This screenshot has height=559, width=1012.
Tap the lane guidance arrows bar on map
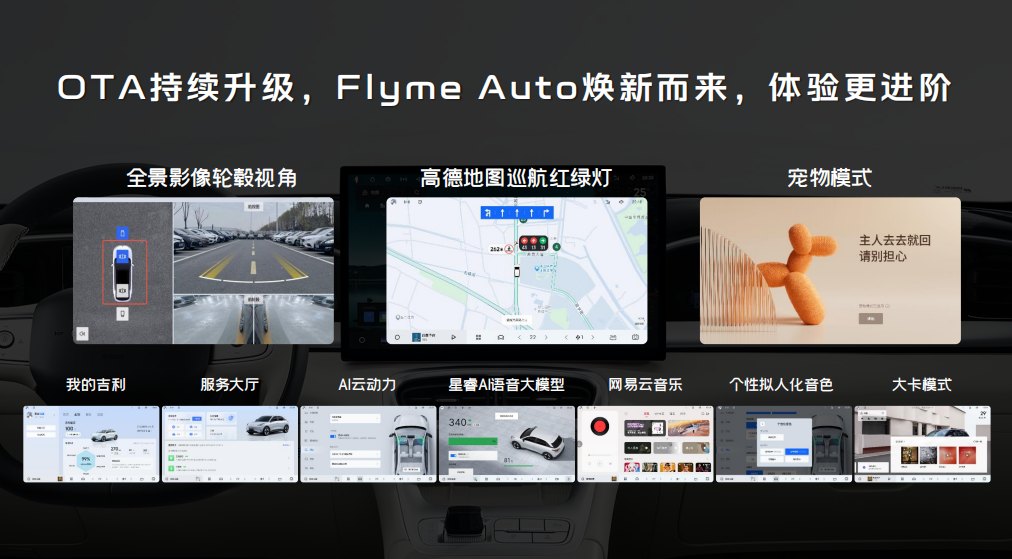(x=517, y=212)
